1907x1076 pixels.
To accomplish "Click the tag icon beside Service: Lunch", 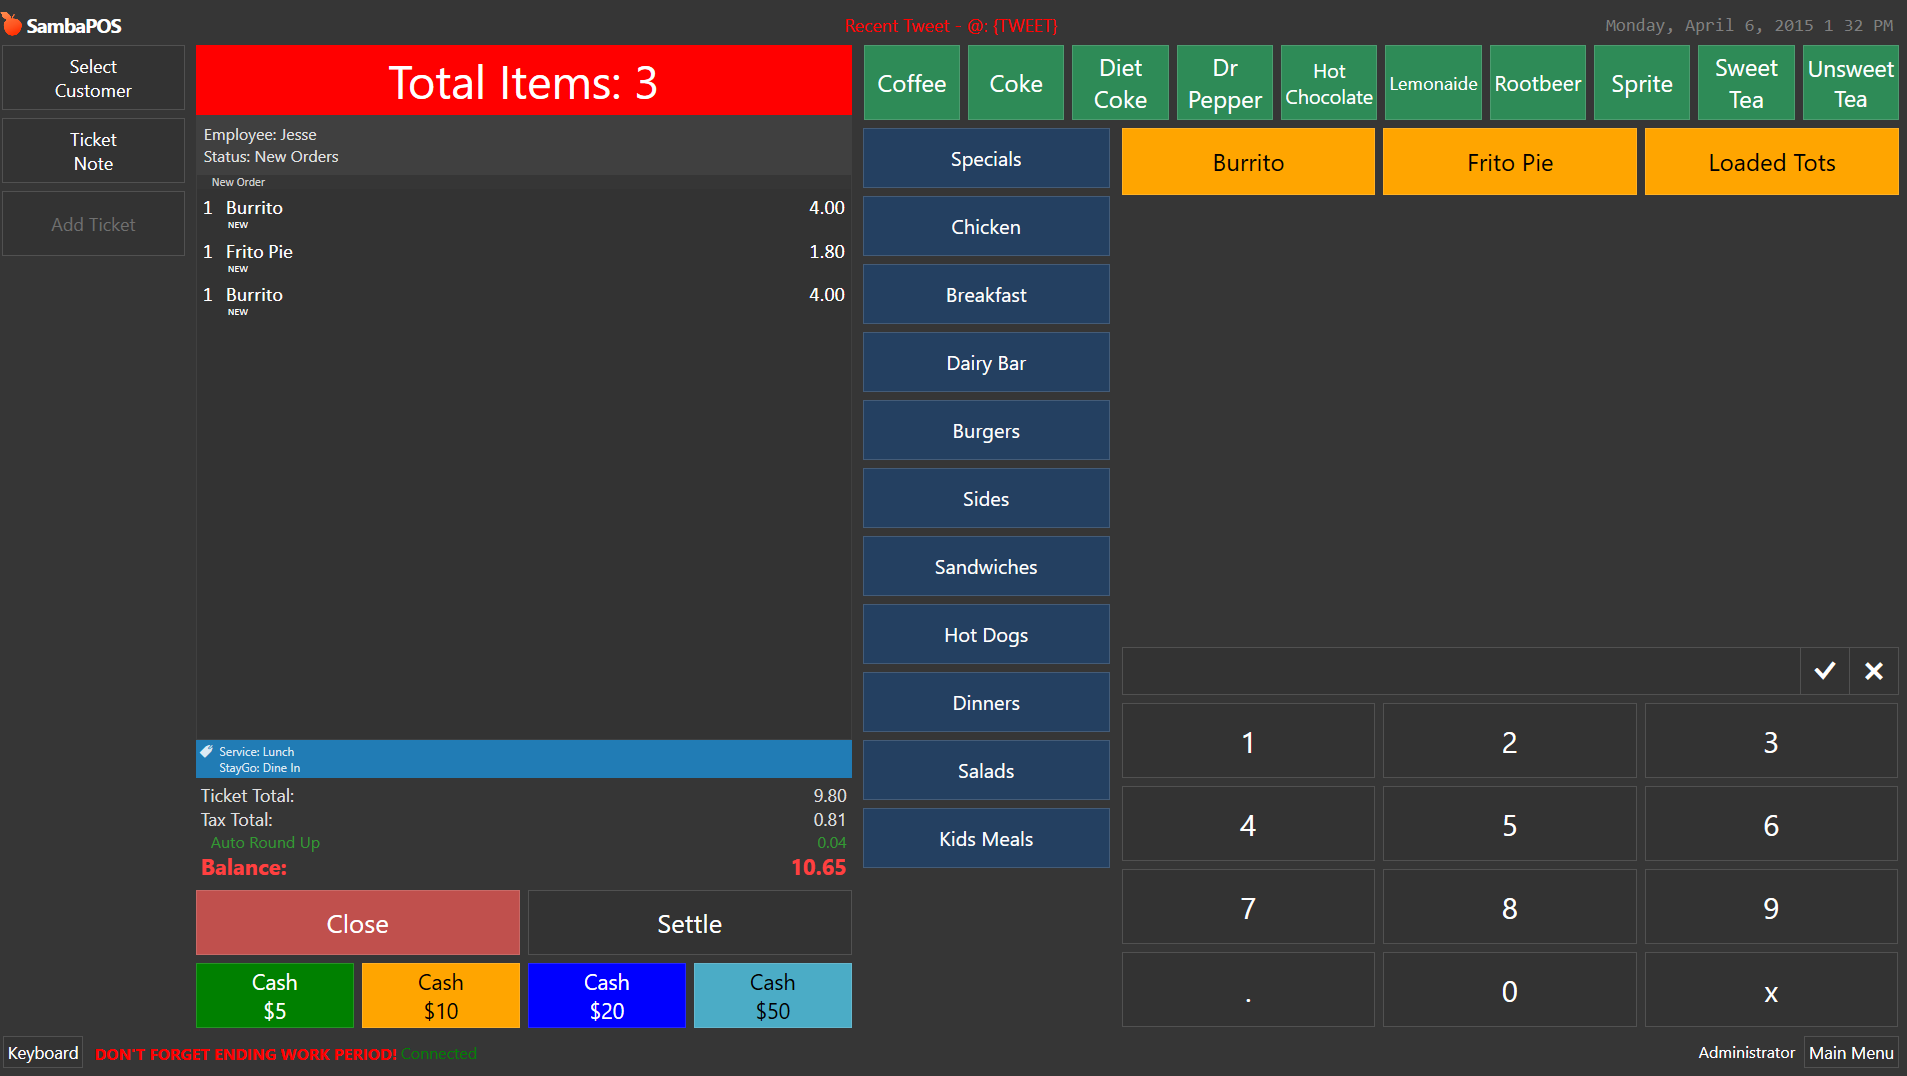I will [x=207, y=750].
